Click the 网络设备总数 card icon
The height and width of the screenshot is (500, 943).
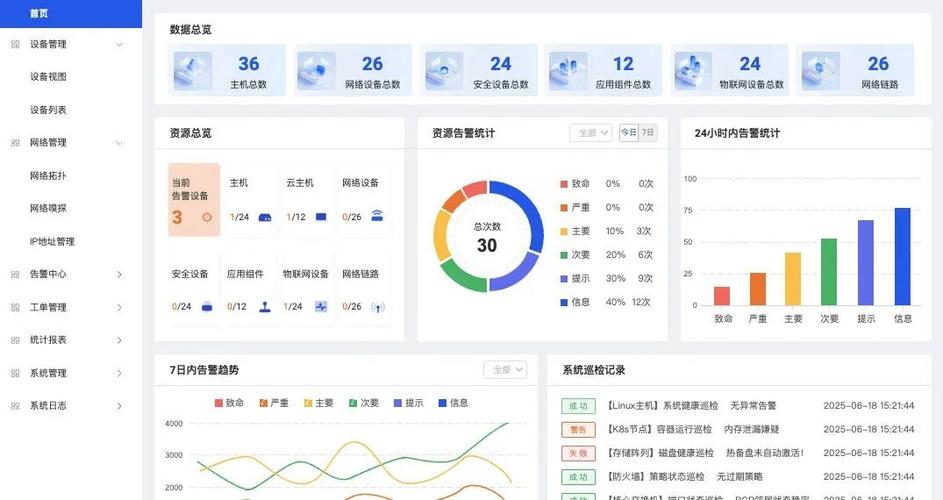pos(316,71)
